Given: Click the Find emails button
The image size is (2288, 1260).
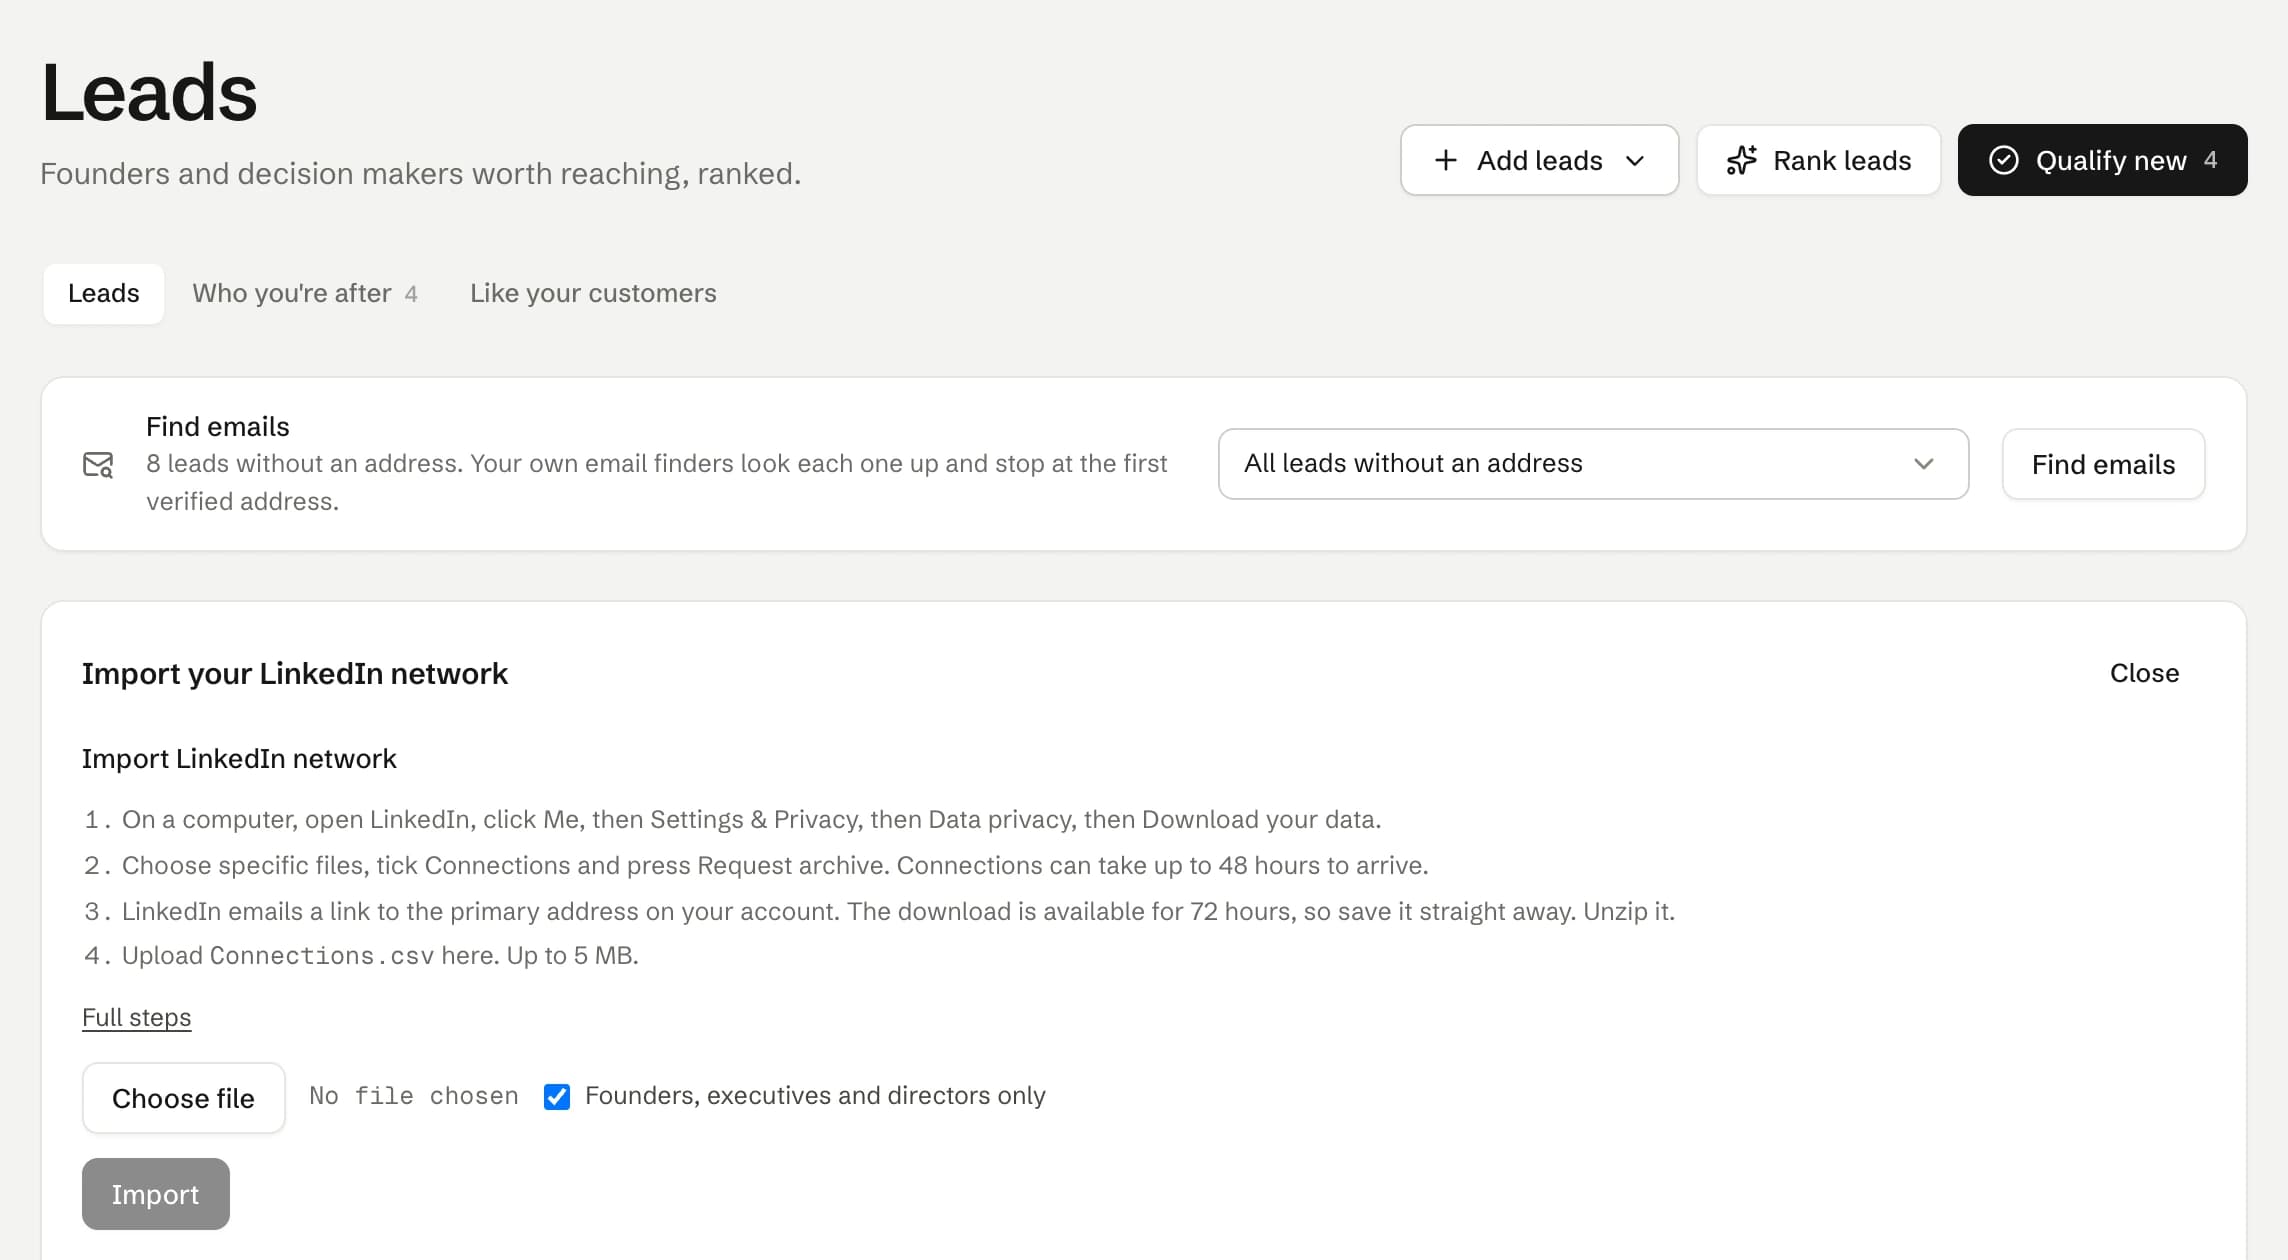Looking at the screenshot, I should 2103,464.
